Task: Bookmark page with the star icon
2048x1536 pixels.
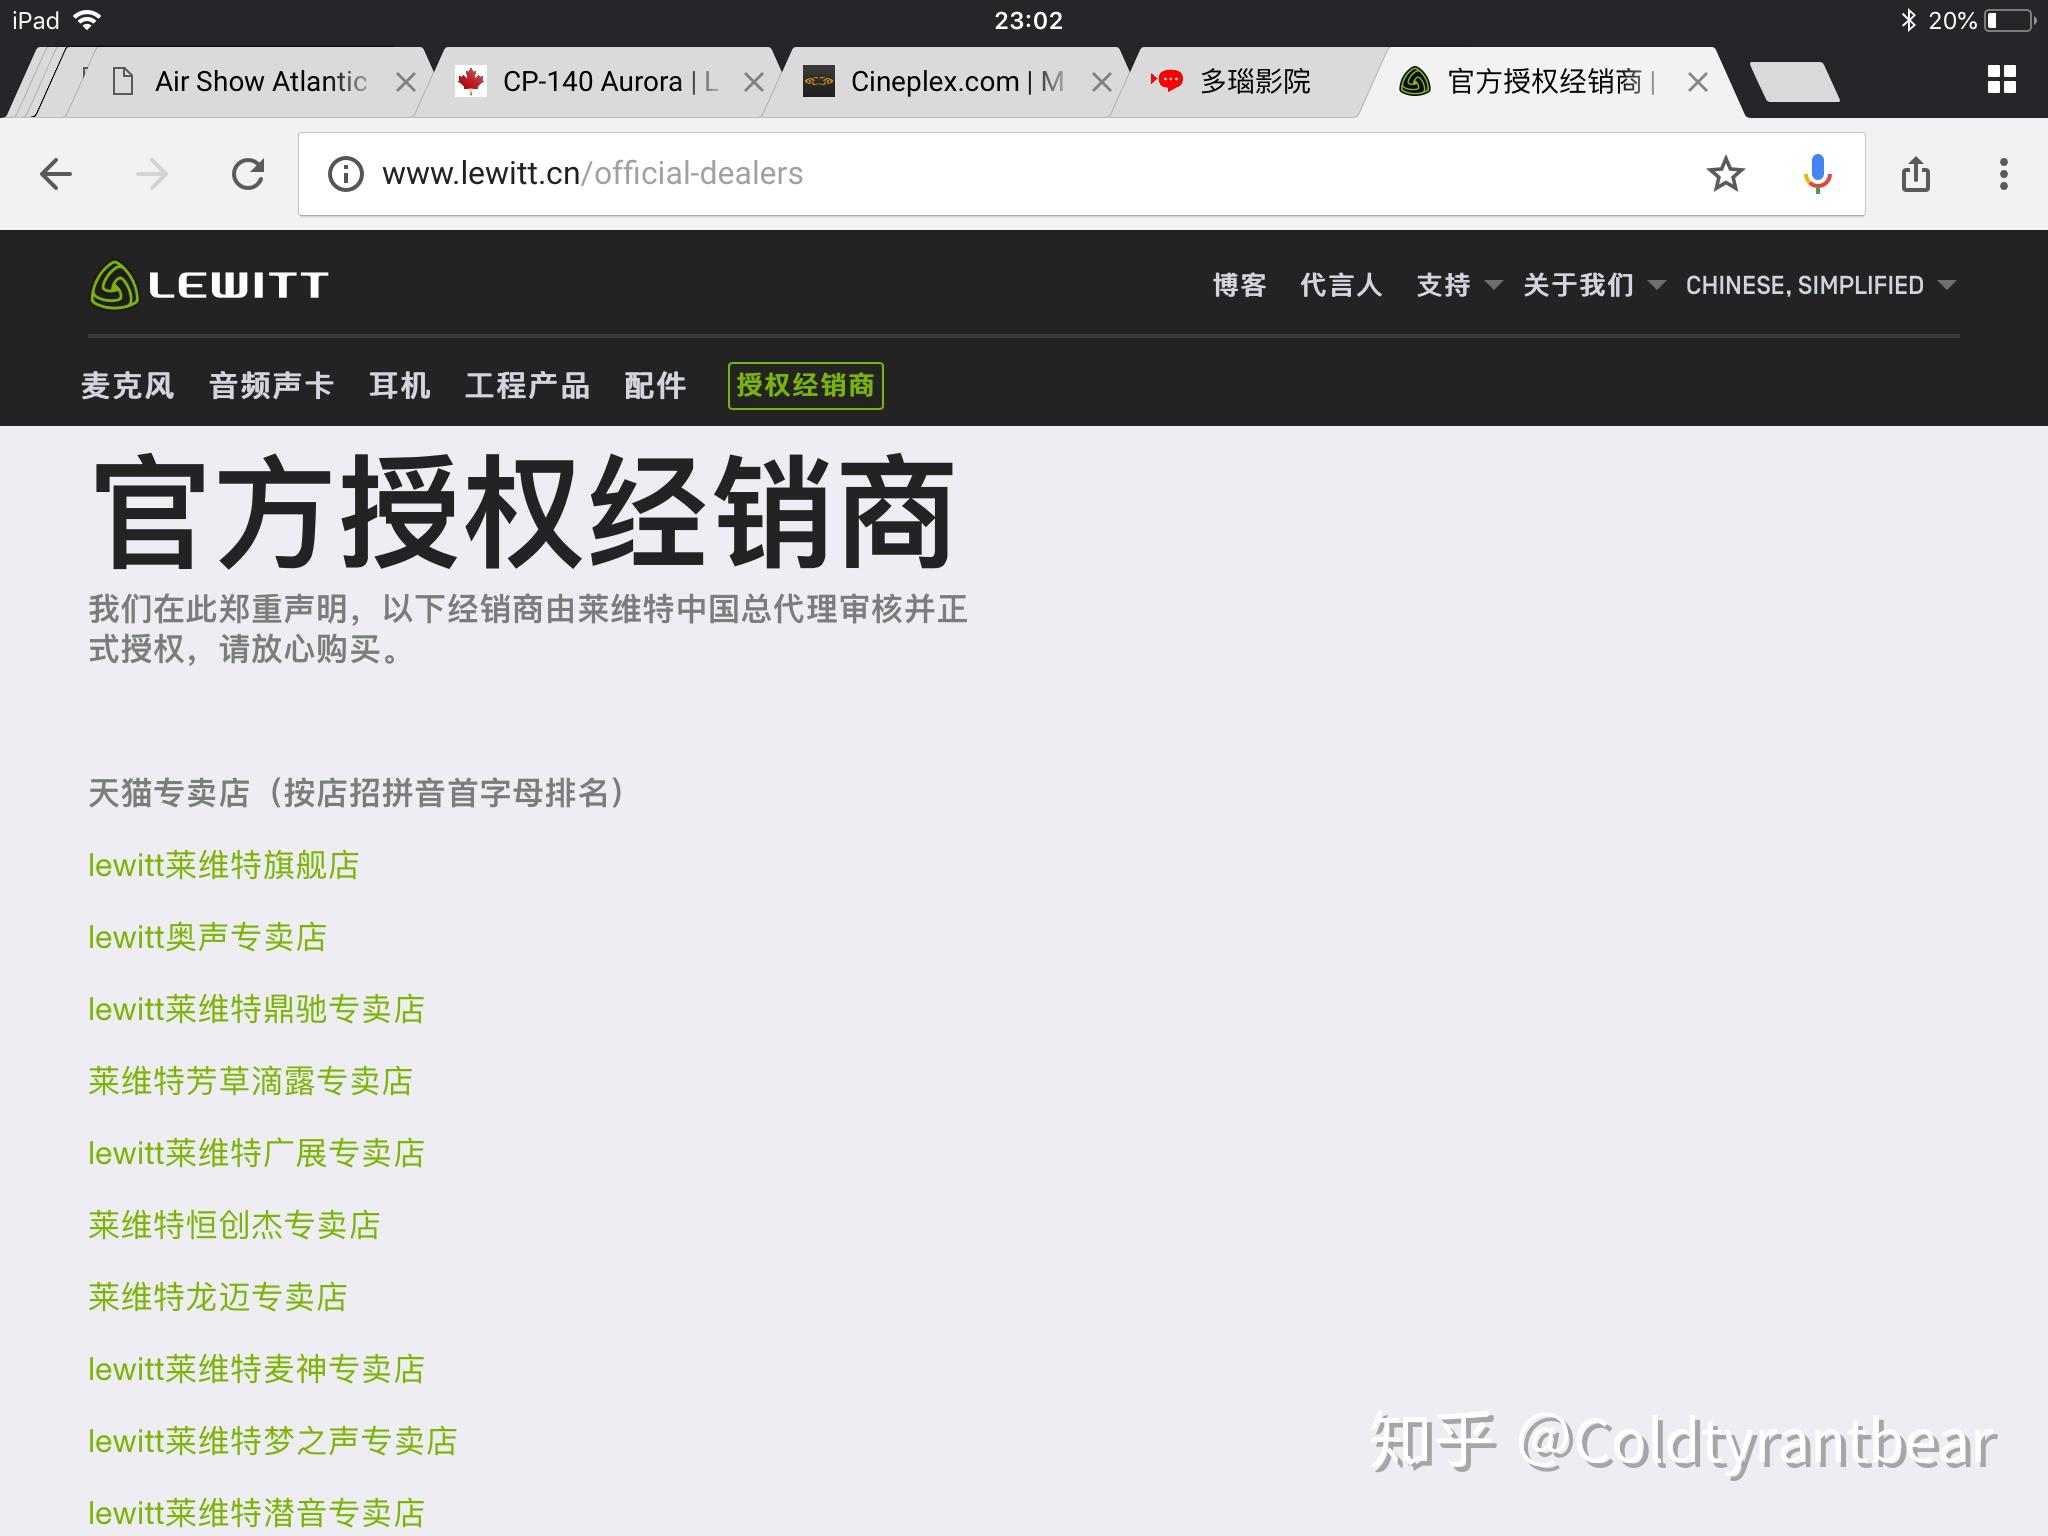Action: pos(1725,174)
